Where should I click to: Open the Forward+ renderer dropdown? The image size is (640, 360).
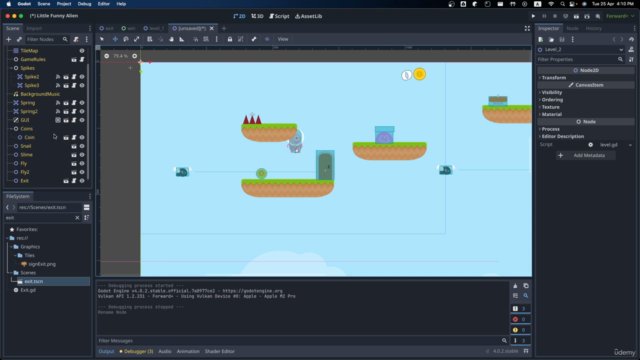[x=620, y=16]
